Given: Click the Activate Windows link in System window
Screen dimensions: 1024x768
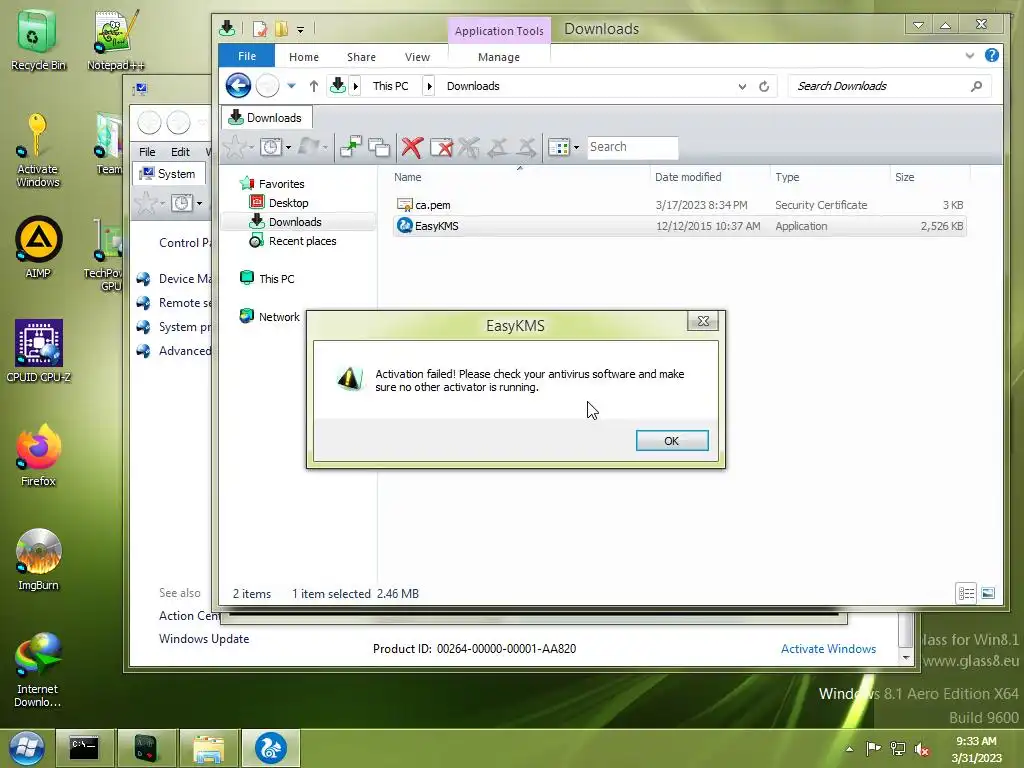Looking at the screenshot, I should 828,648.
